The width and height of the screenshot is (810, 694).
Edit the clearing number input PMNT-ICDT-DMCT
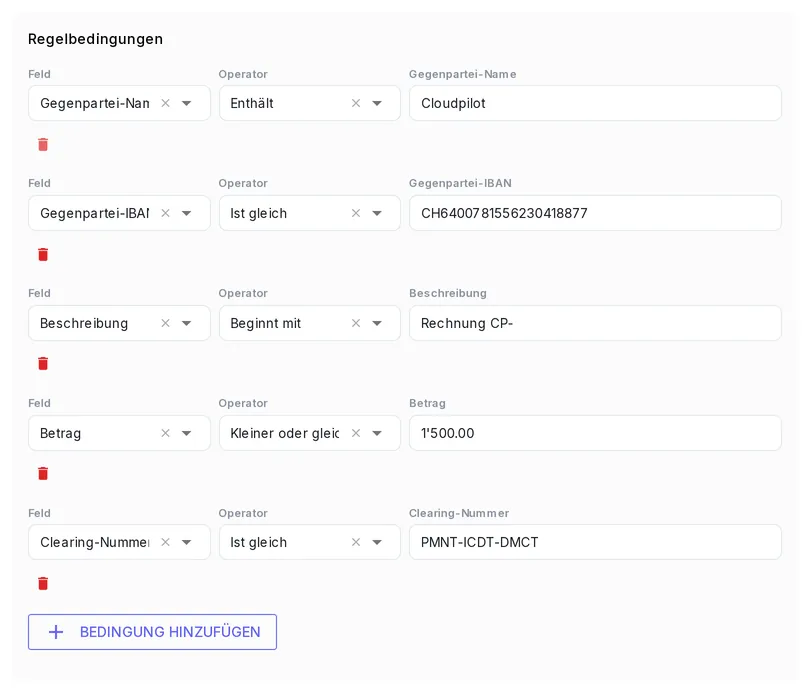[595, 542]
